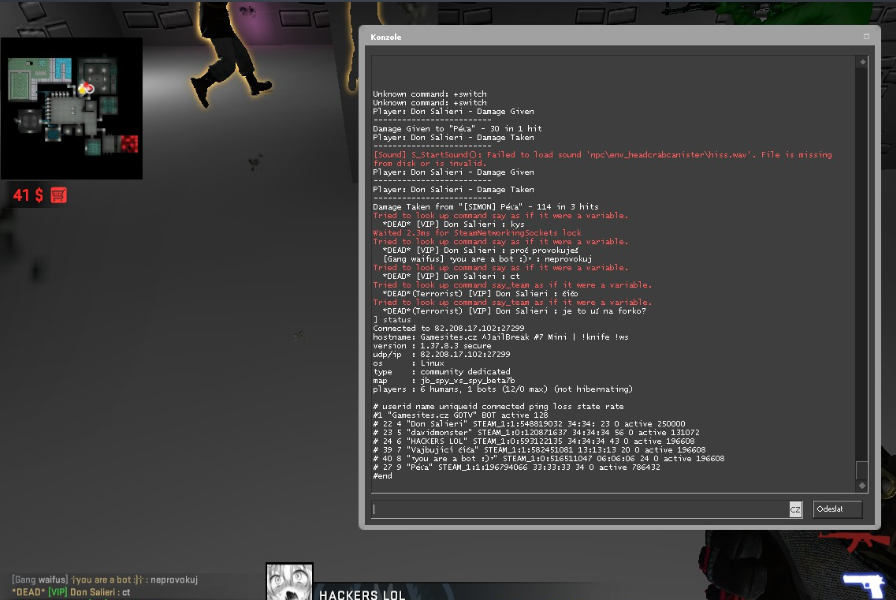This screenshot has height=600, width=896.
Task: Close the Konzole window
Action: (x=867, y=36)
